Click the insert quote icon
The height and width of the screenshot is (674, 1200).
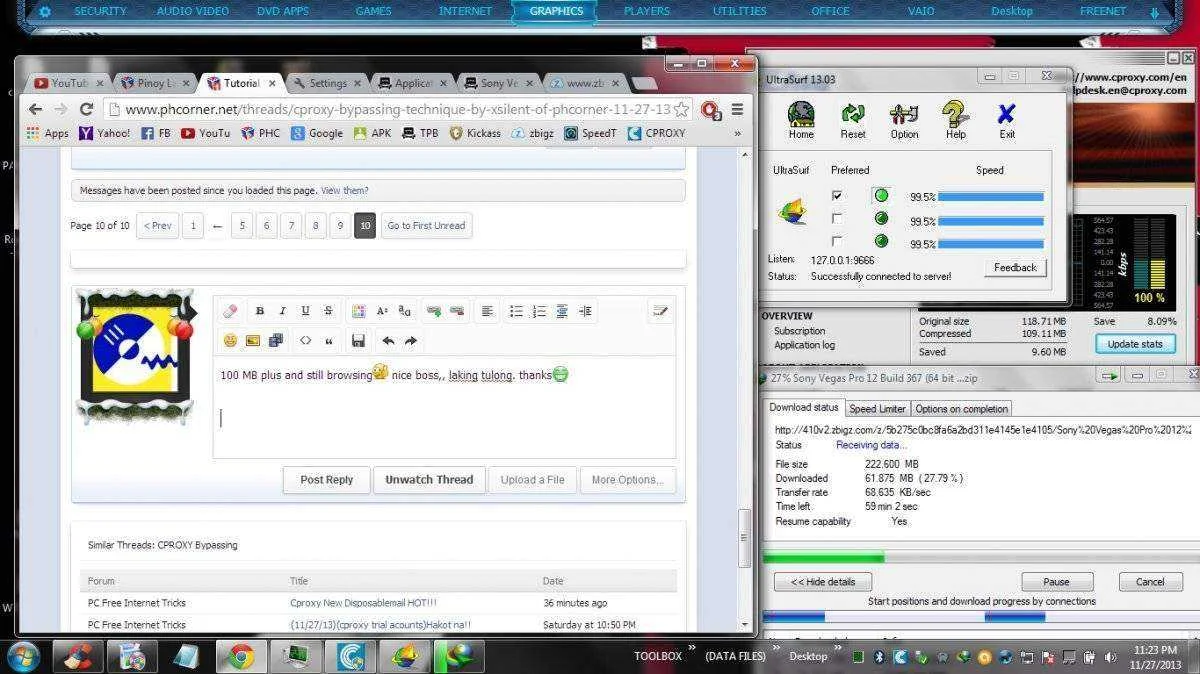(329, 340)
